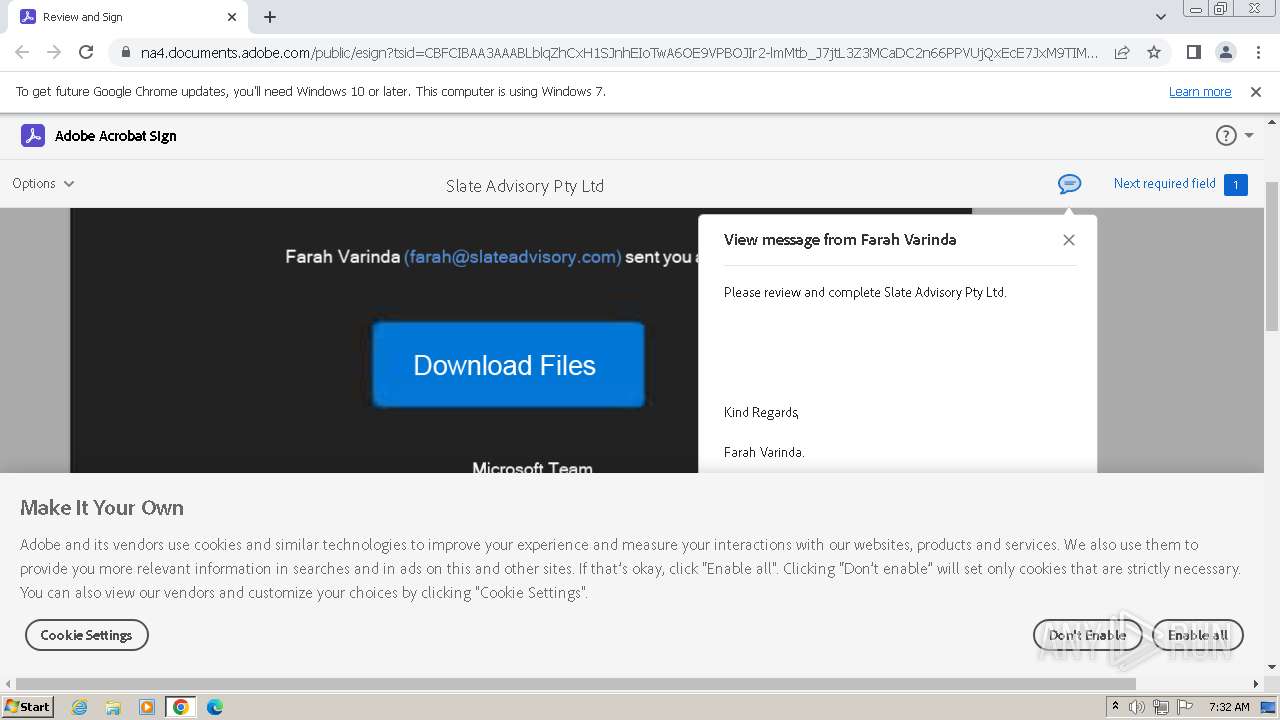
Task: Open the help question mark icon
Action: [x=1226, y=136]
